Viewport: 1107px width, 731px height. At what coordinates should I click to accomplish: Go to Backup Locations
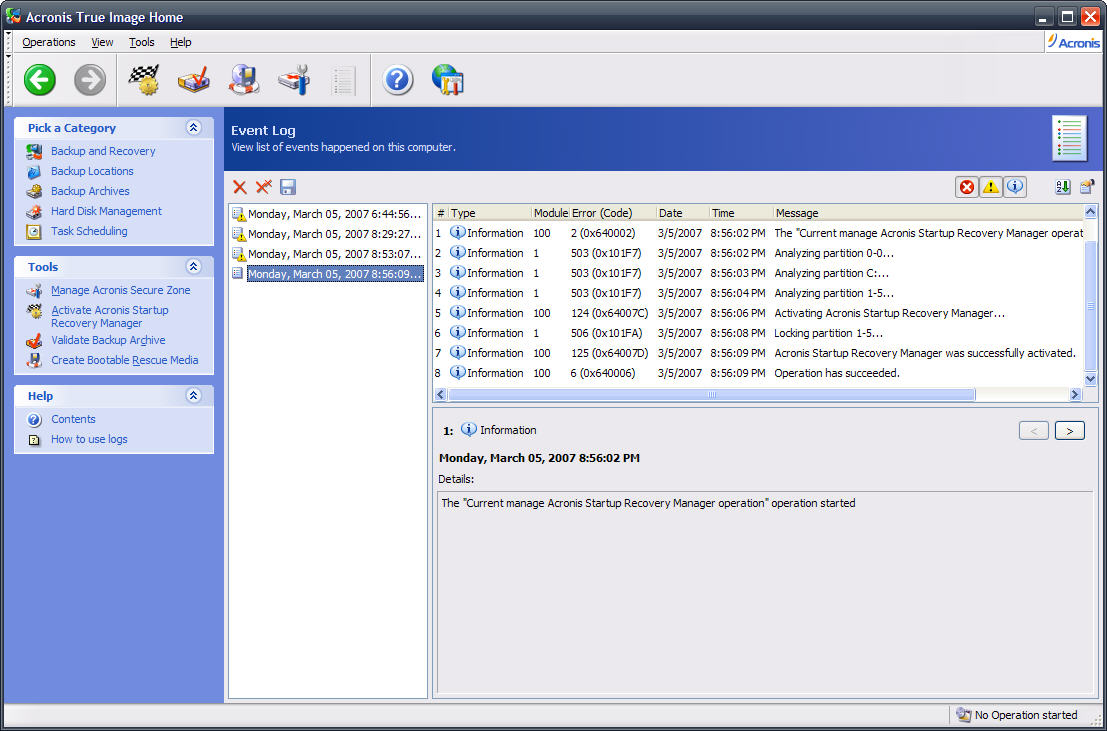click(92, 171)
